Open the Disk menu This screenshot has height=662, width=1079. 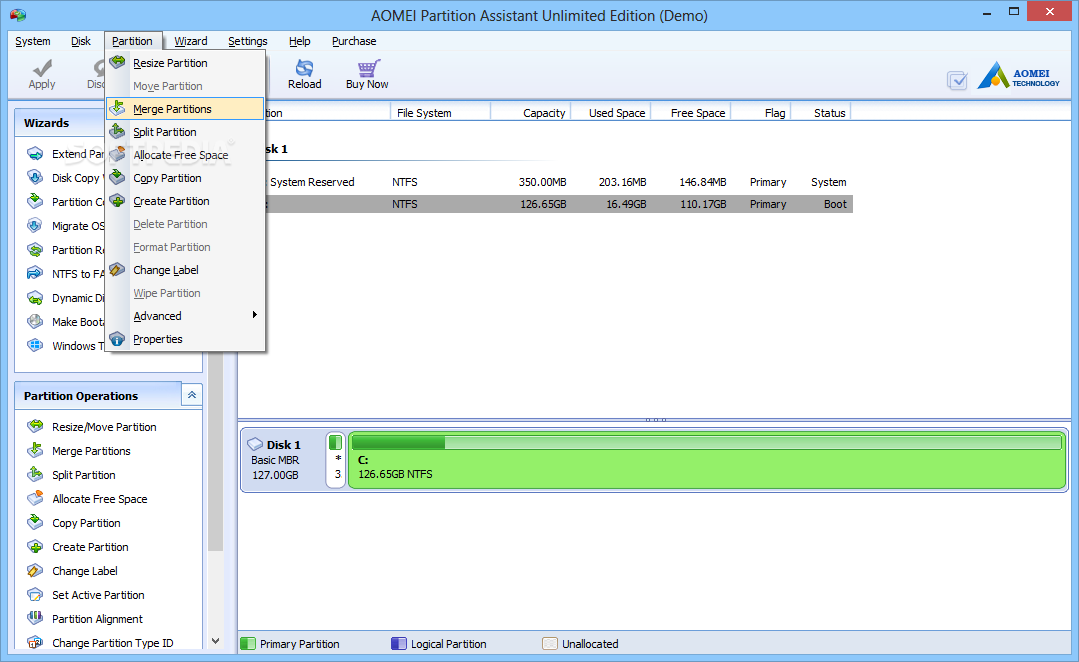81,41
